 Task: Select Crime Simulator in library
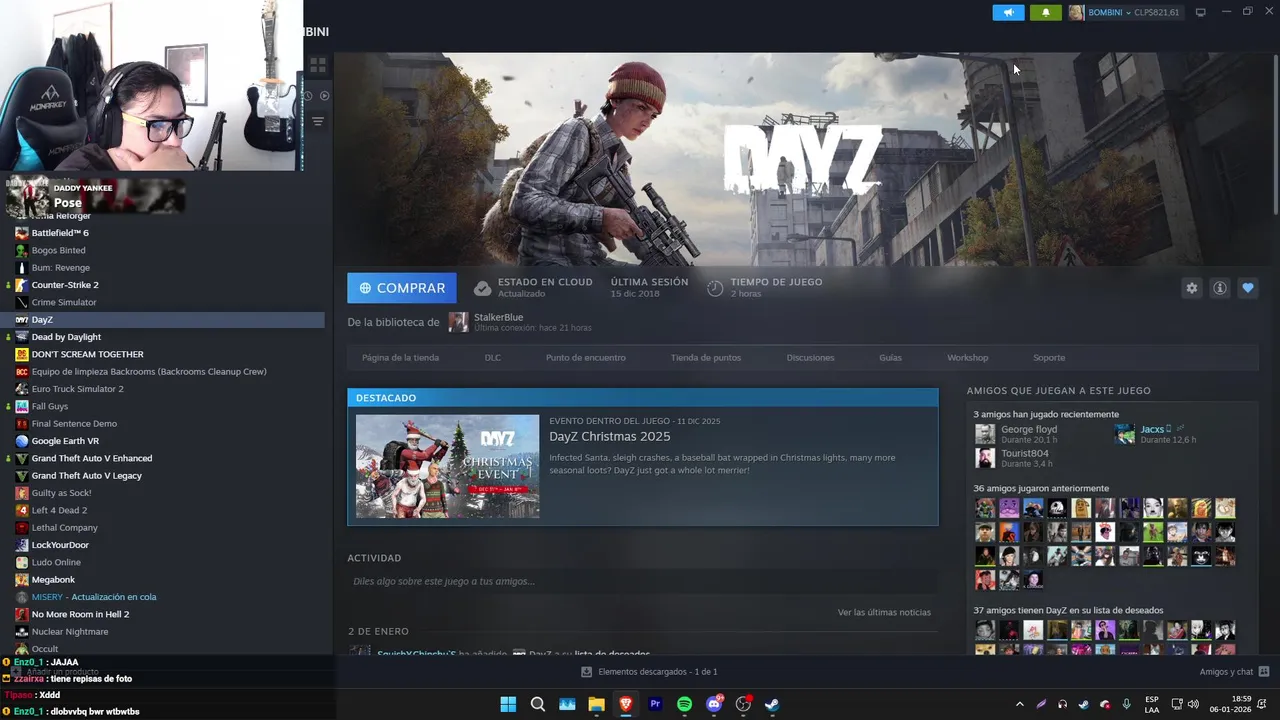pyautogui.click(x=64, y=302)
